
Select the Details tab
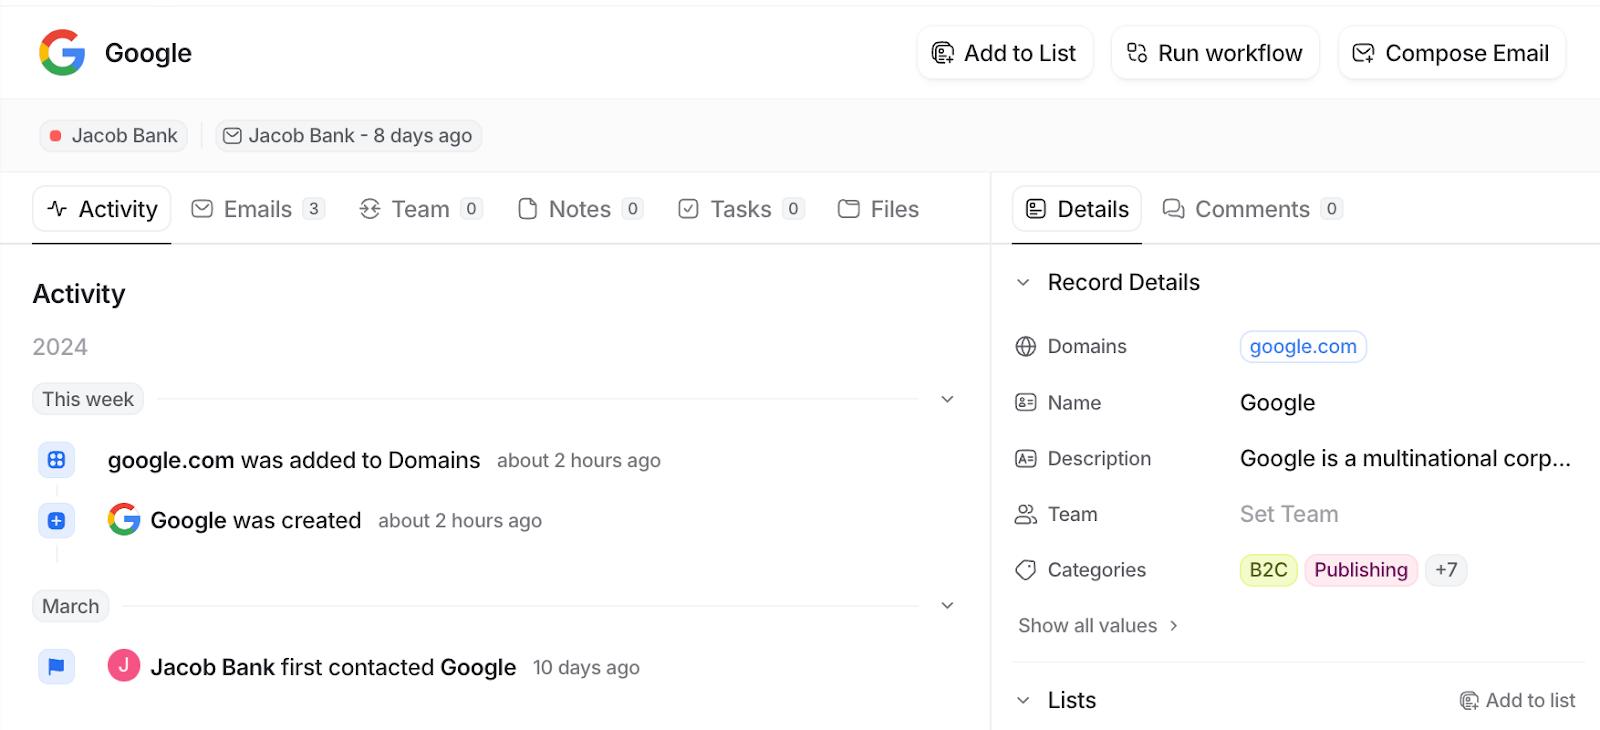click(x=1077, y=209)
